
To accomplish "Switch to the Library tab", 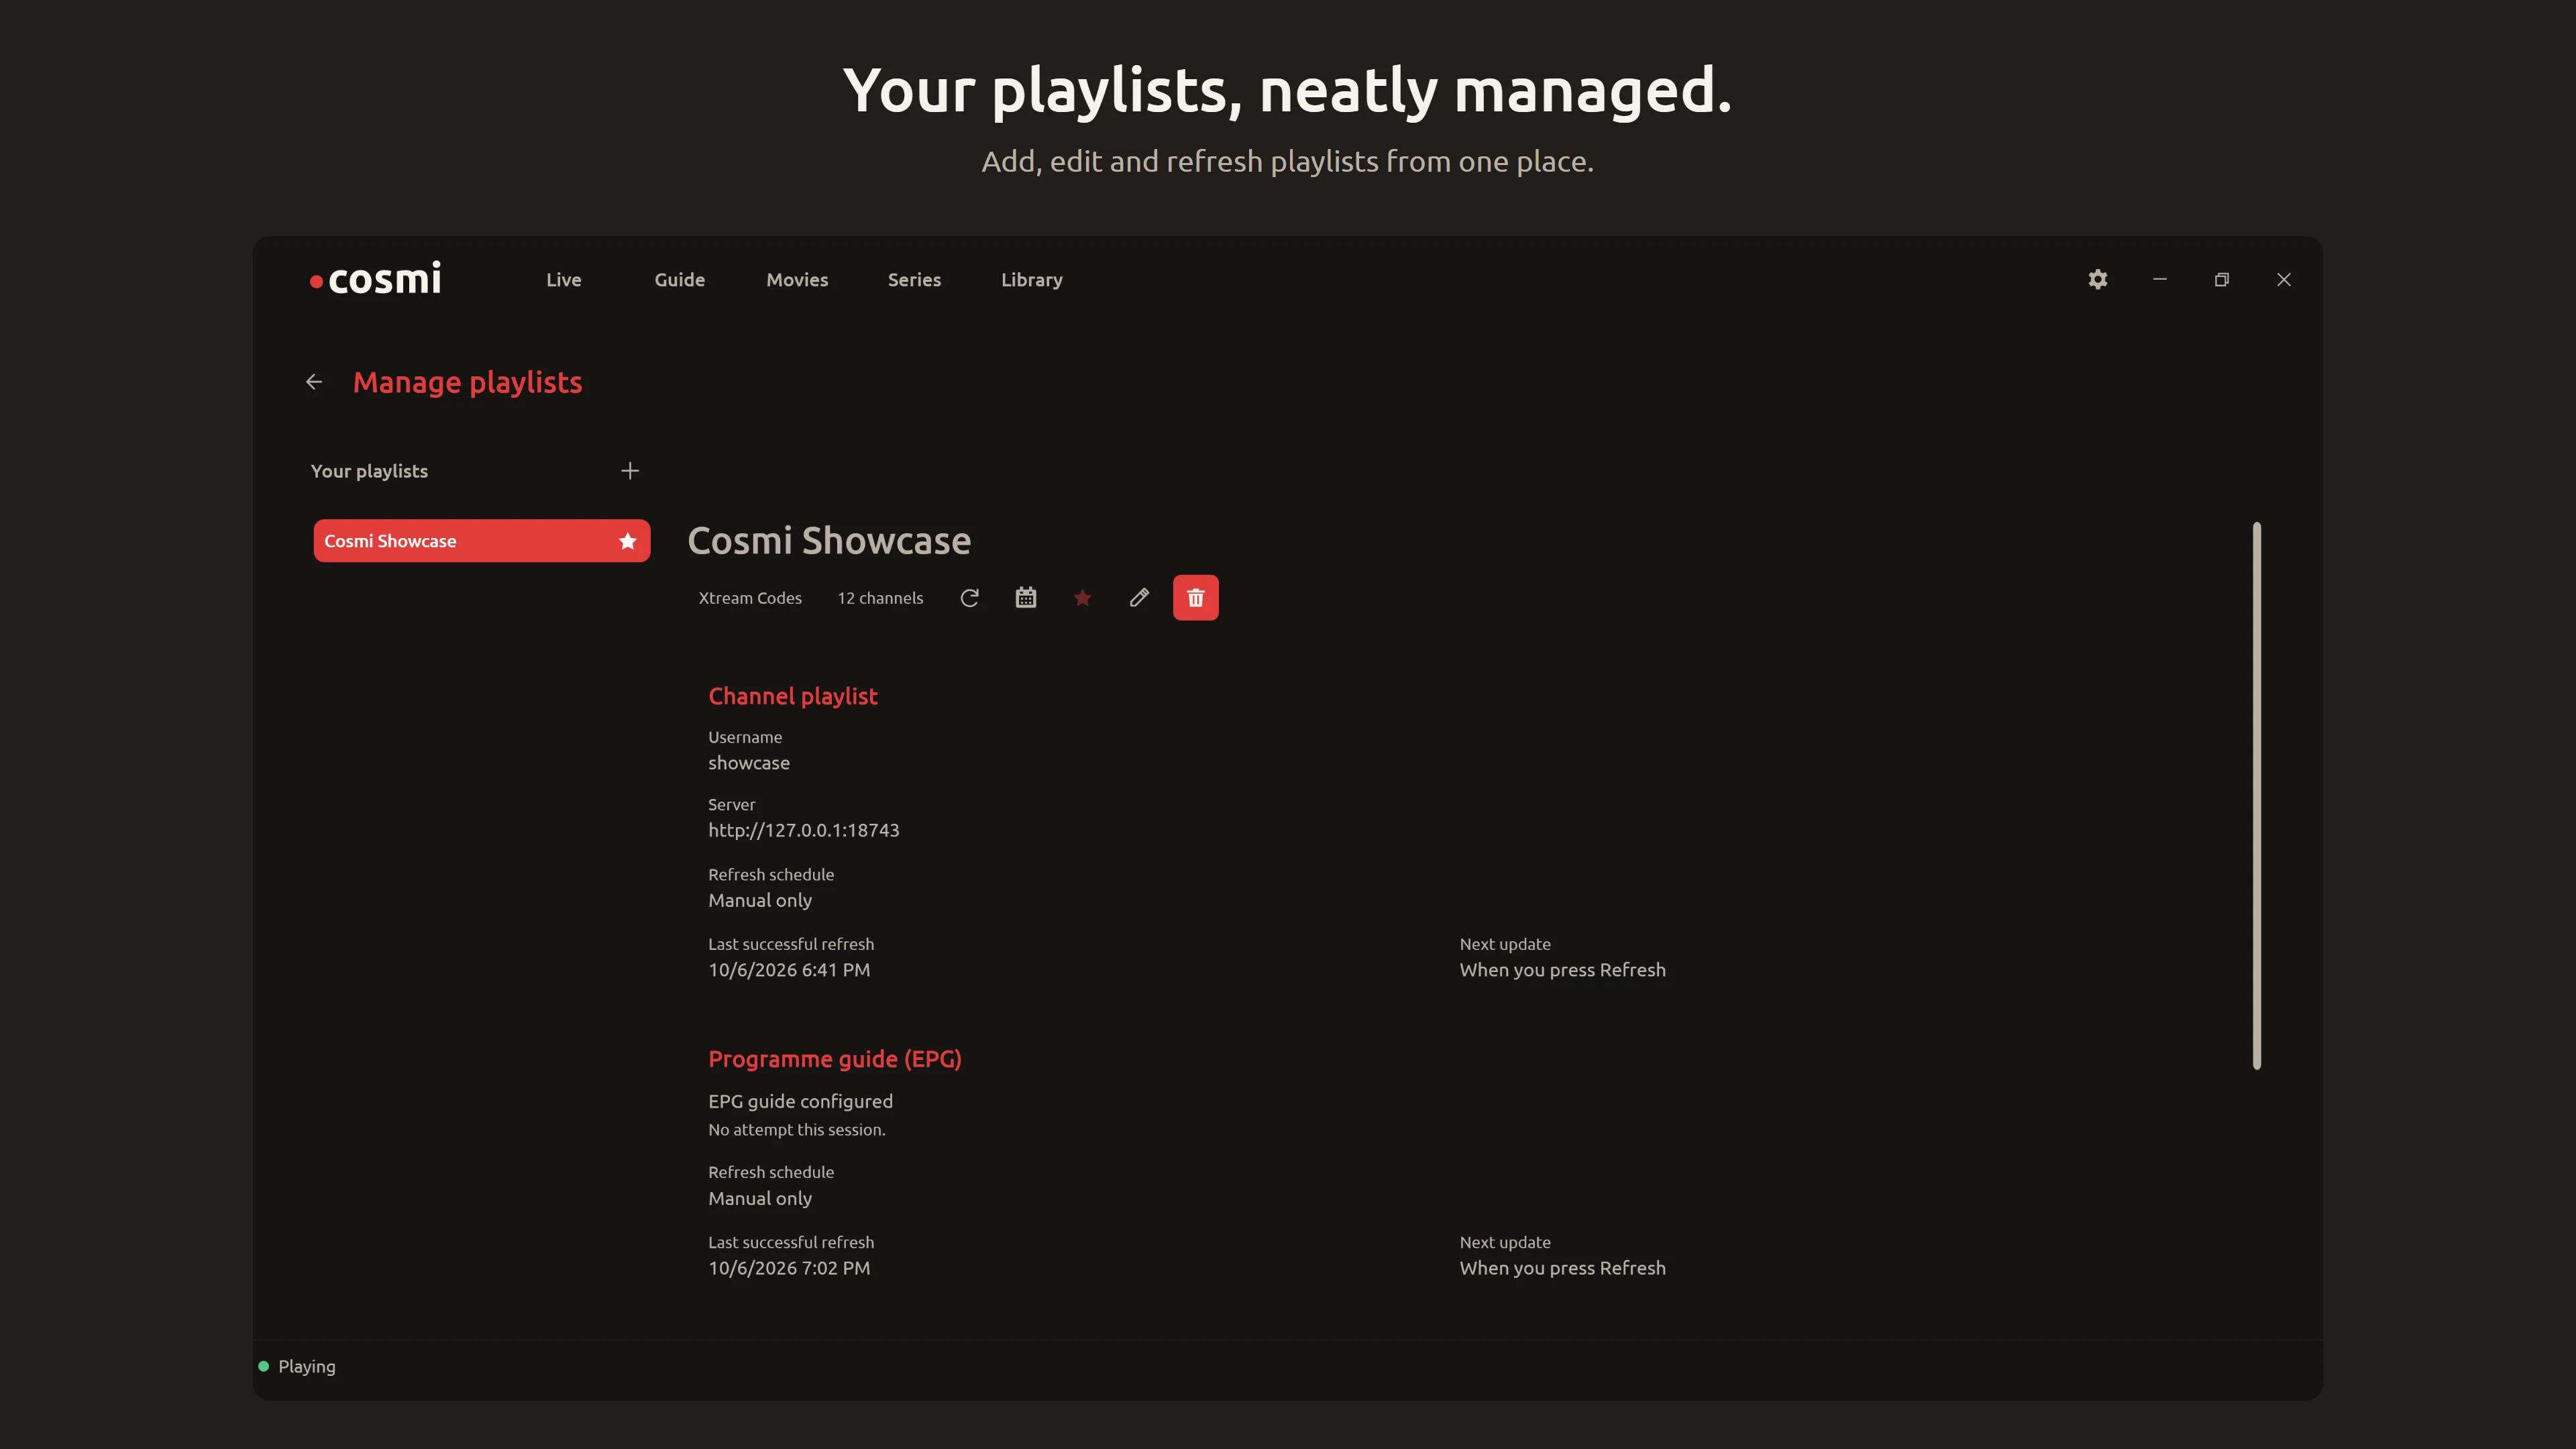I will click(1032, 280).
